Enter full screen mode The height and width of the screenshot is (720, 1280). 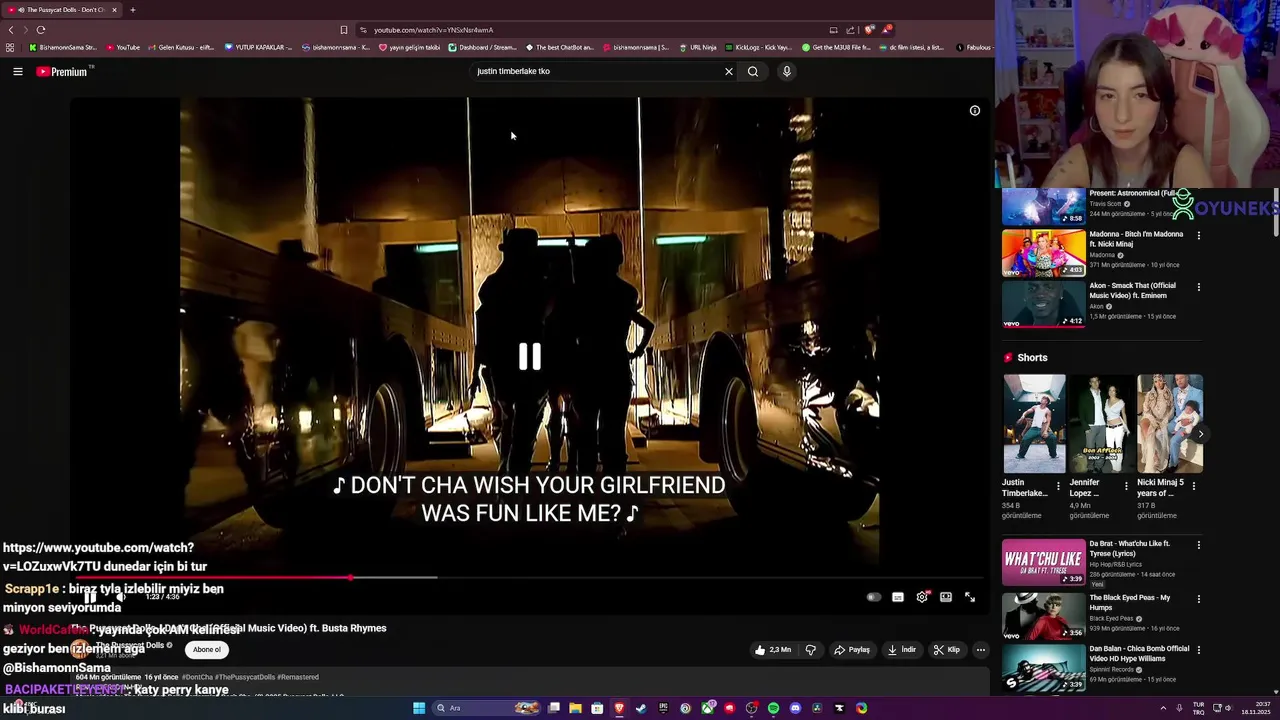(x=970, y=597)
